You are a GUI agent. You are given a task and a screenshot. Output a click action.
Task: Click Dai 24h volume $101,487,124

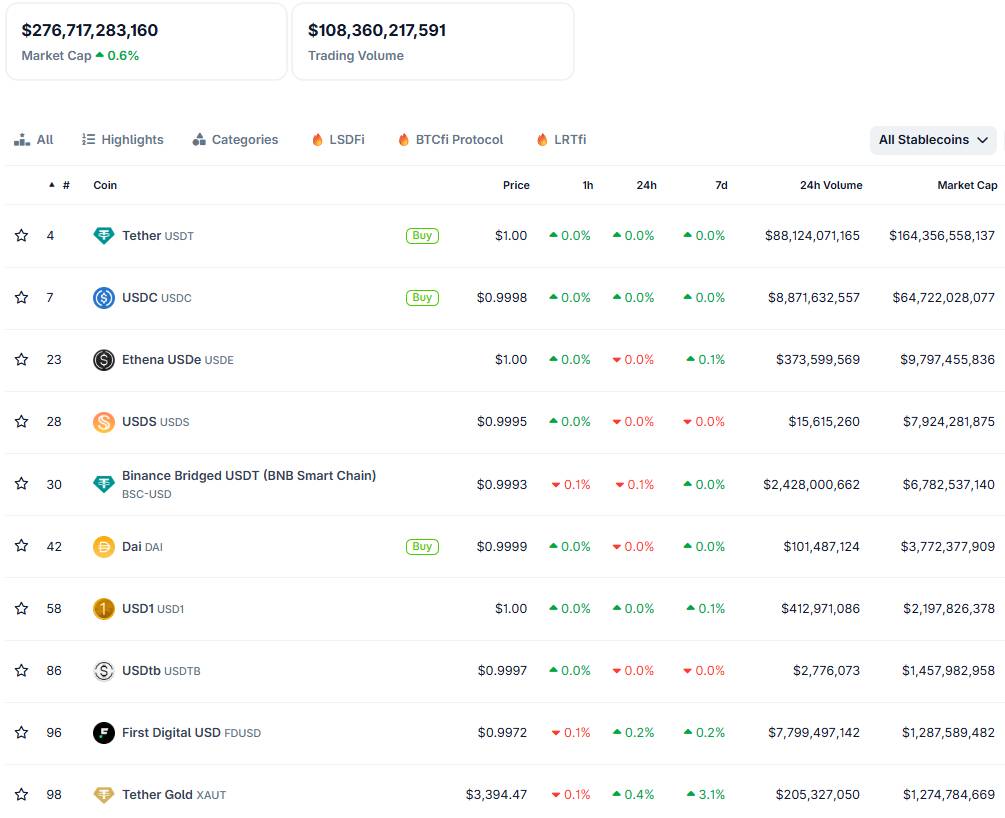point(821,546)
